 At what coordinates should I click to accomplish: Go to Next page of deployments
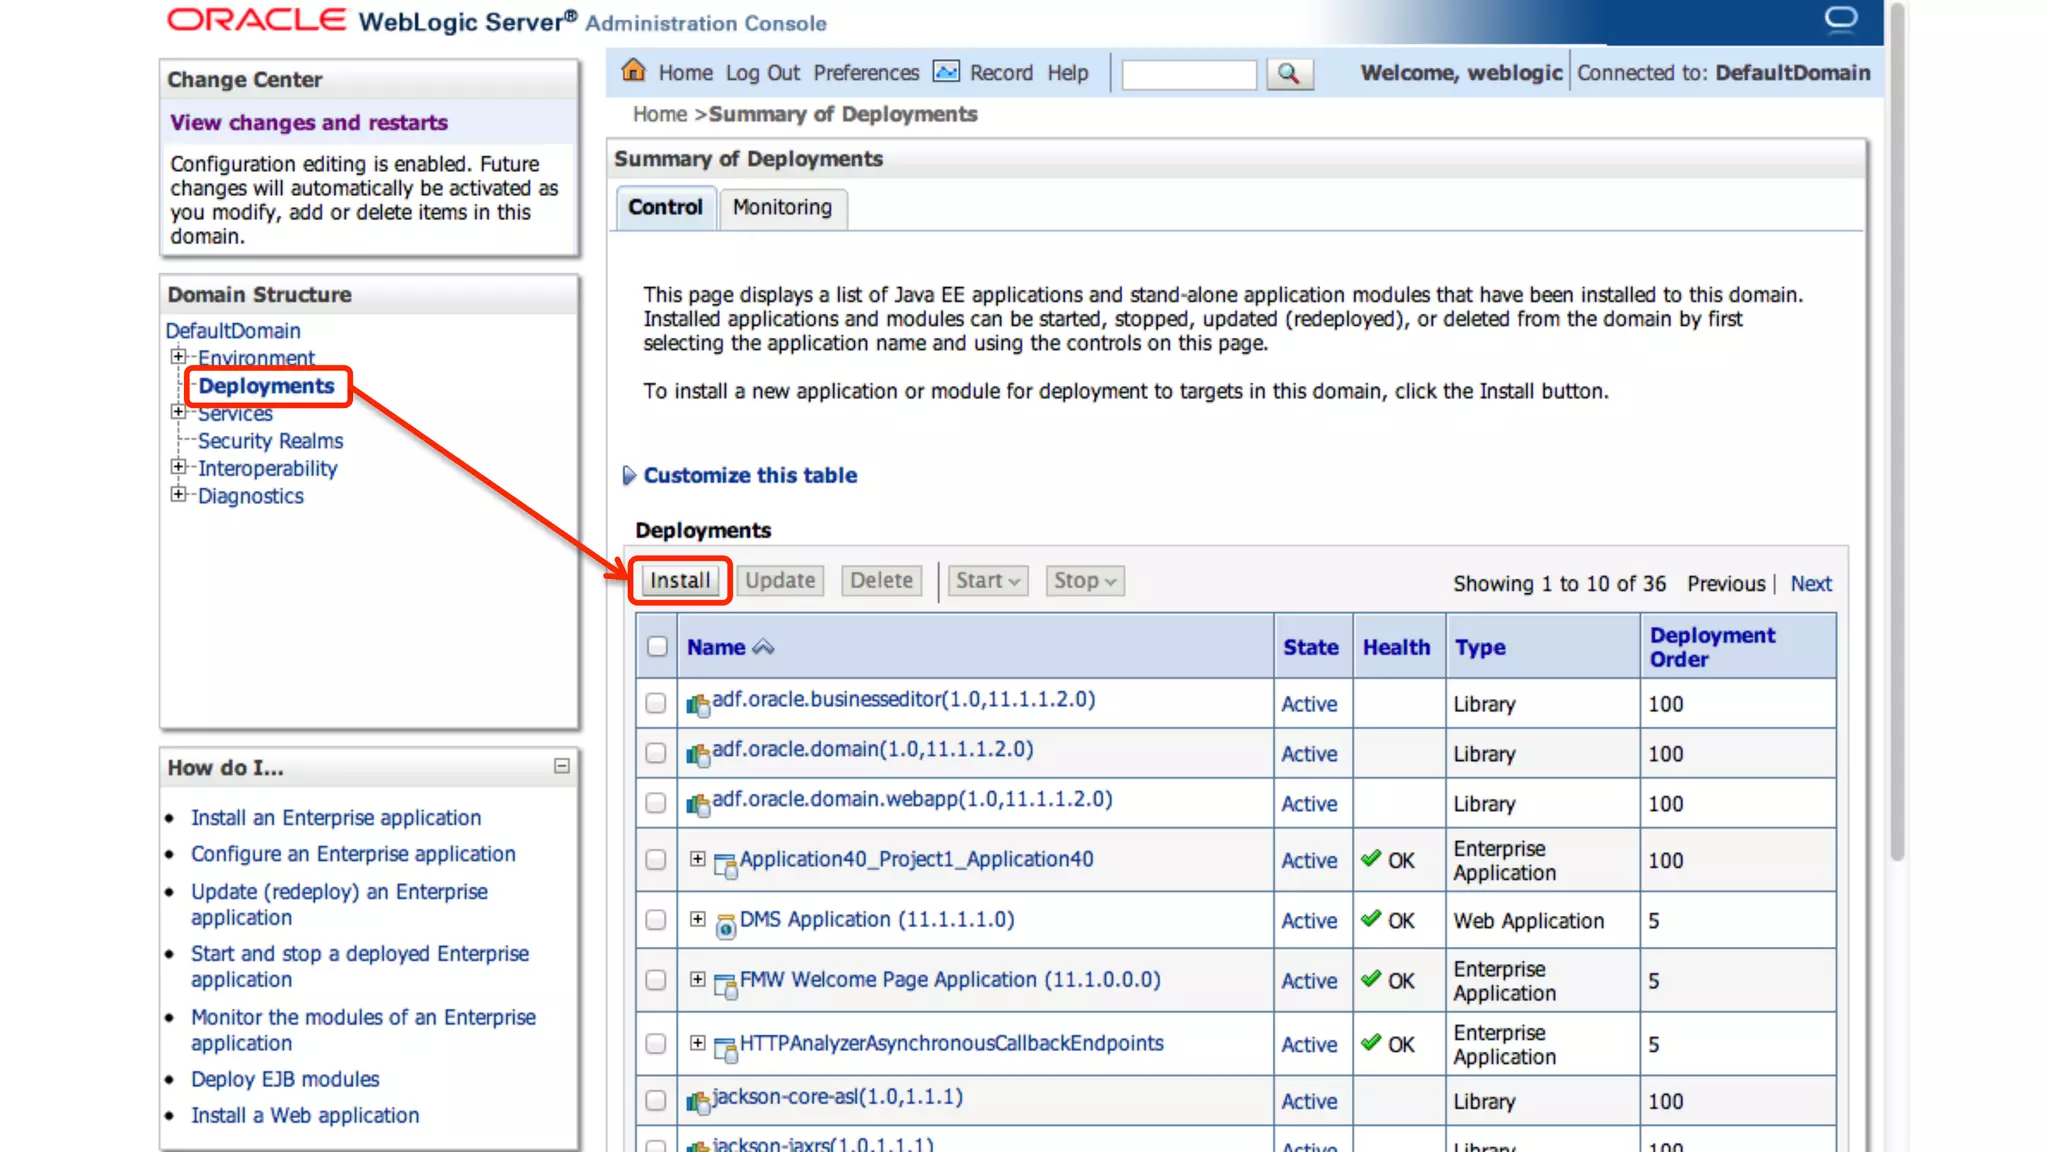click(1810, 584)
